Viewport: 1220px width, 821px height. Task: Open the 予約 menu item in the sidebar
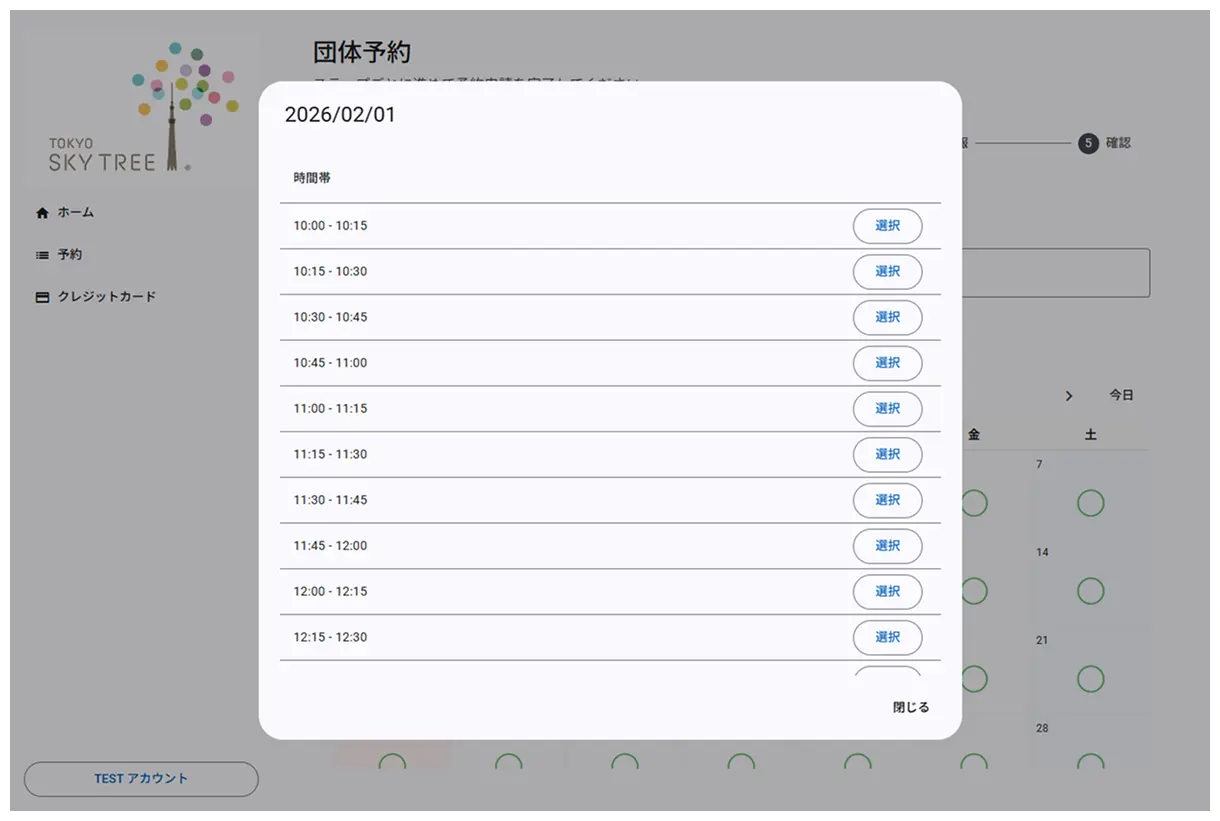click(69, 254)
